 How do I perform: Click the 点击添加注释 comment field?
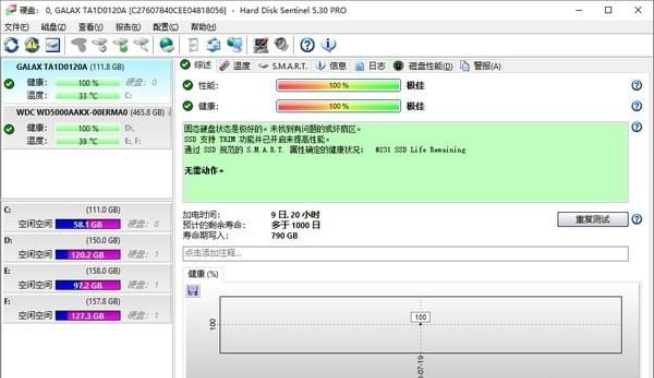click(405, 254)
